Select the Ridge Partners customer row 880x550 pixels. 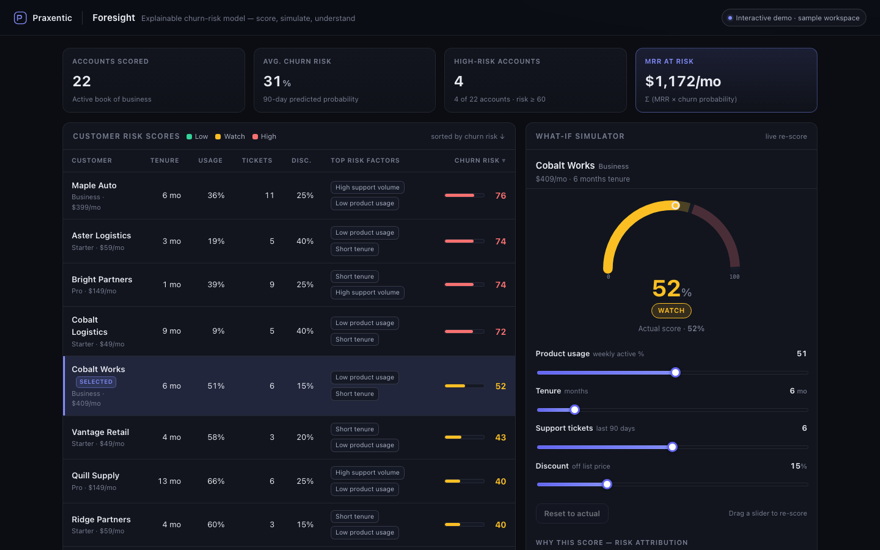pyautogui.click(x=289, y=525)
